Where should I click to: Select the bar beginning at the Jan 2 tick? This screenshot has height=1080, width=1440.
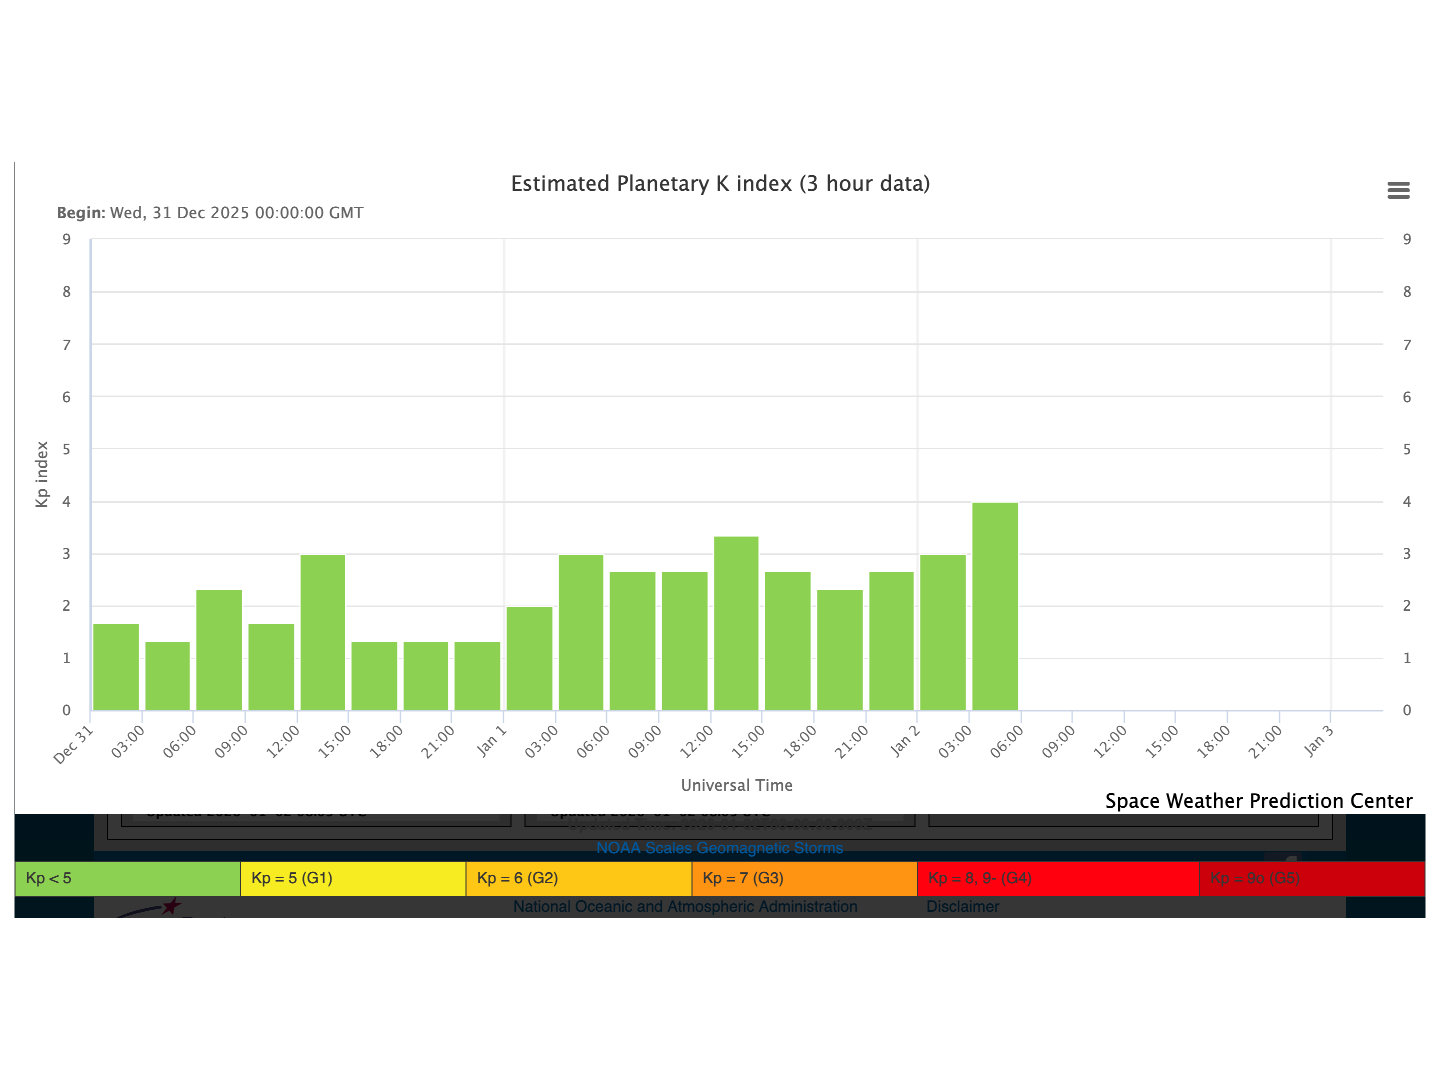pyautogui.click(x=943, y=632)
